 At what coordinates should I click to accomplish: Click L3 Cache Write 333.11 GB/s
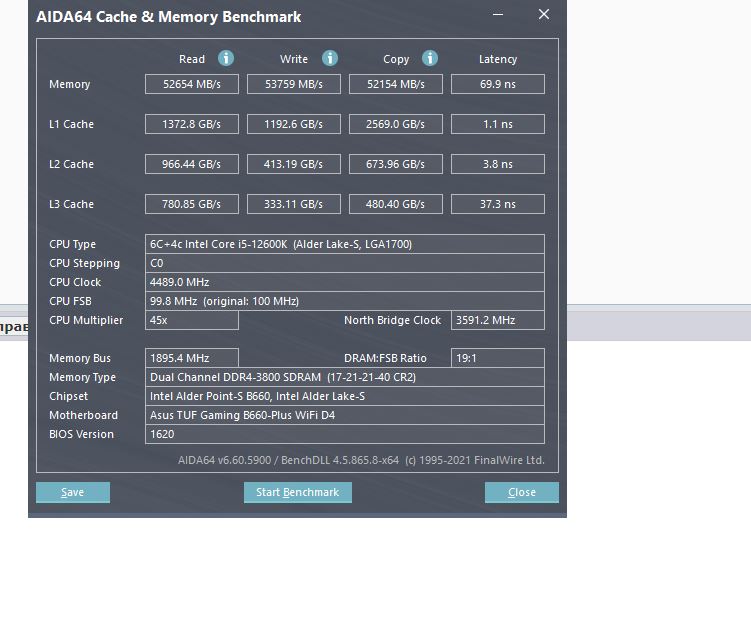pyautogui.click(x=294, y=204)
